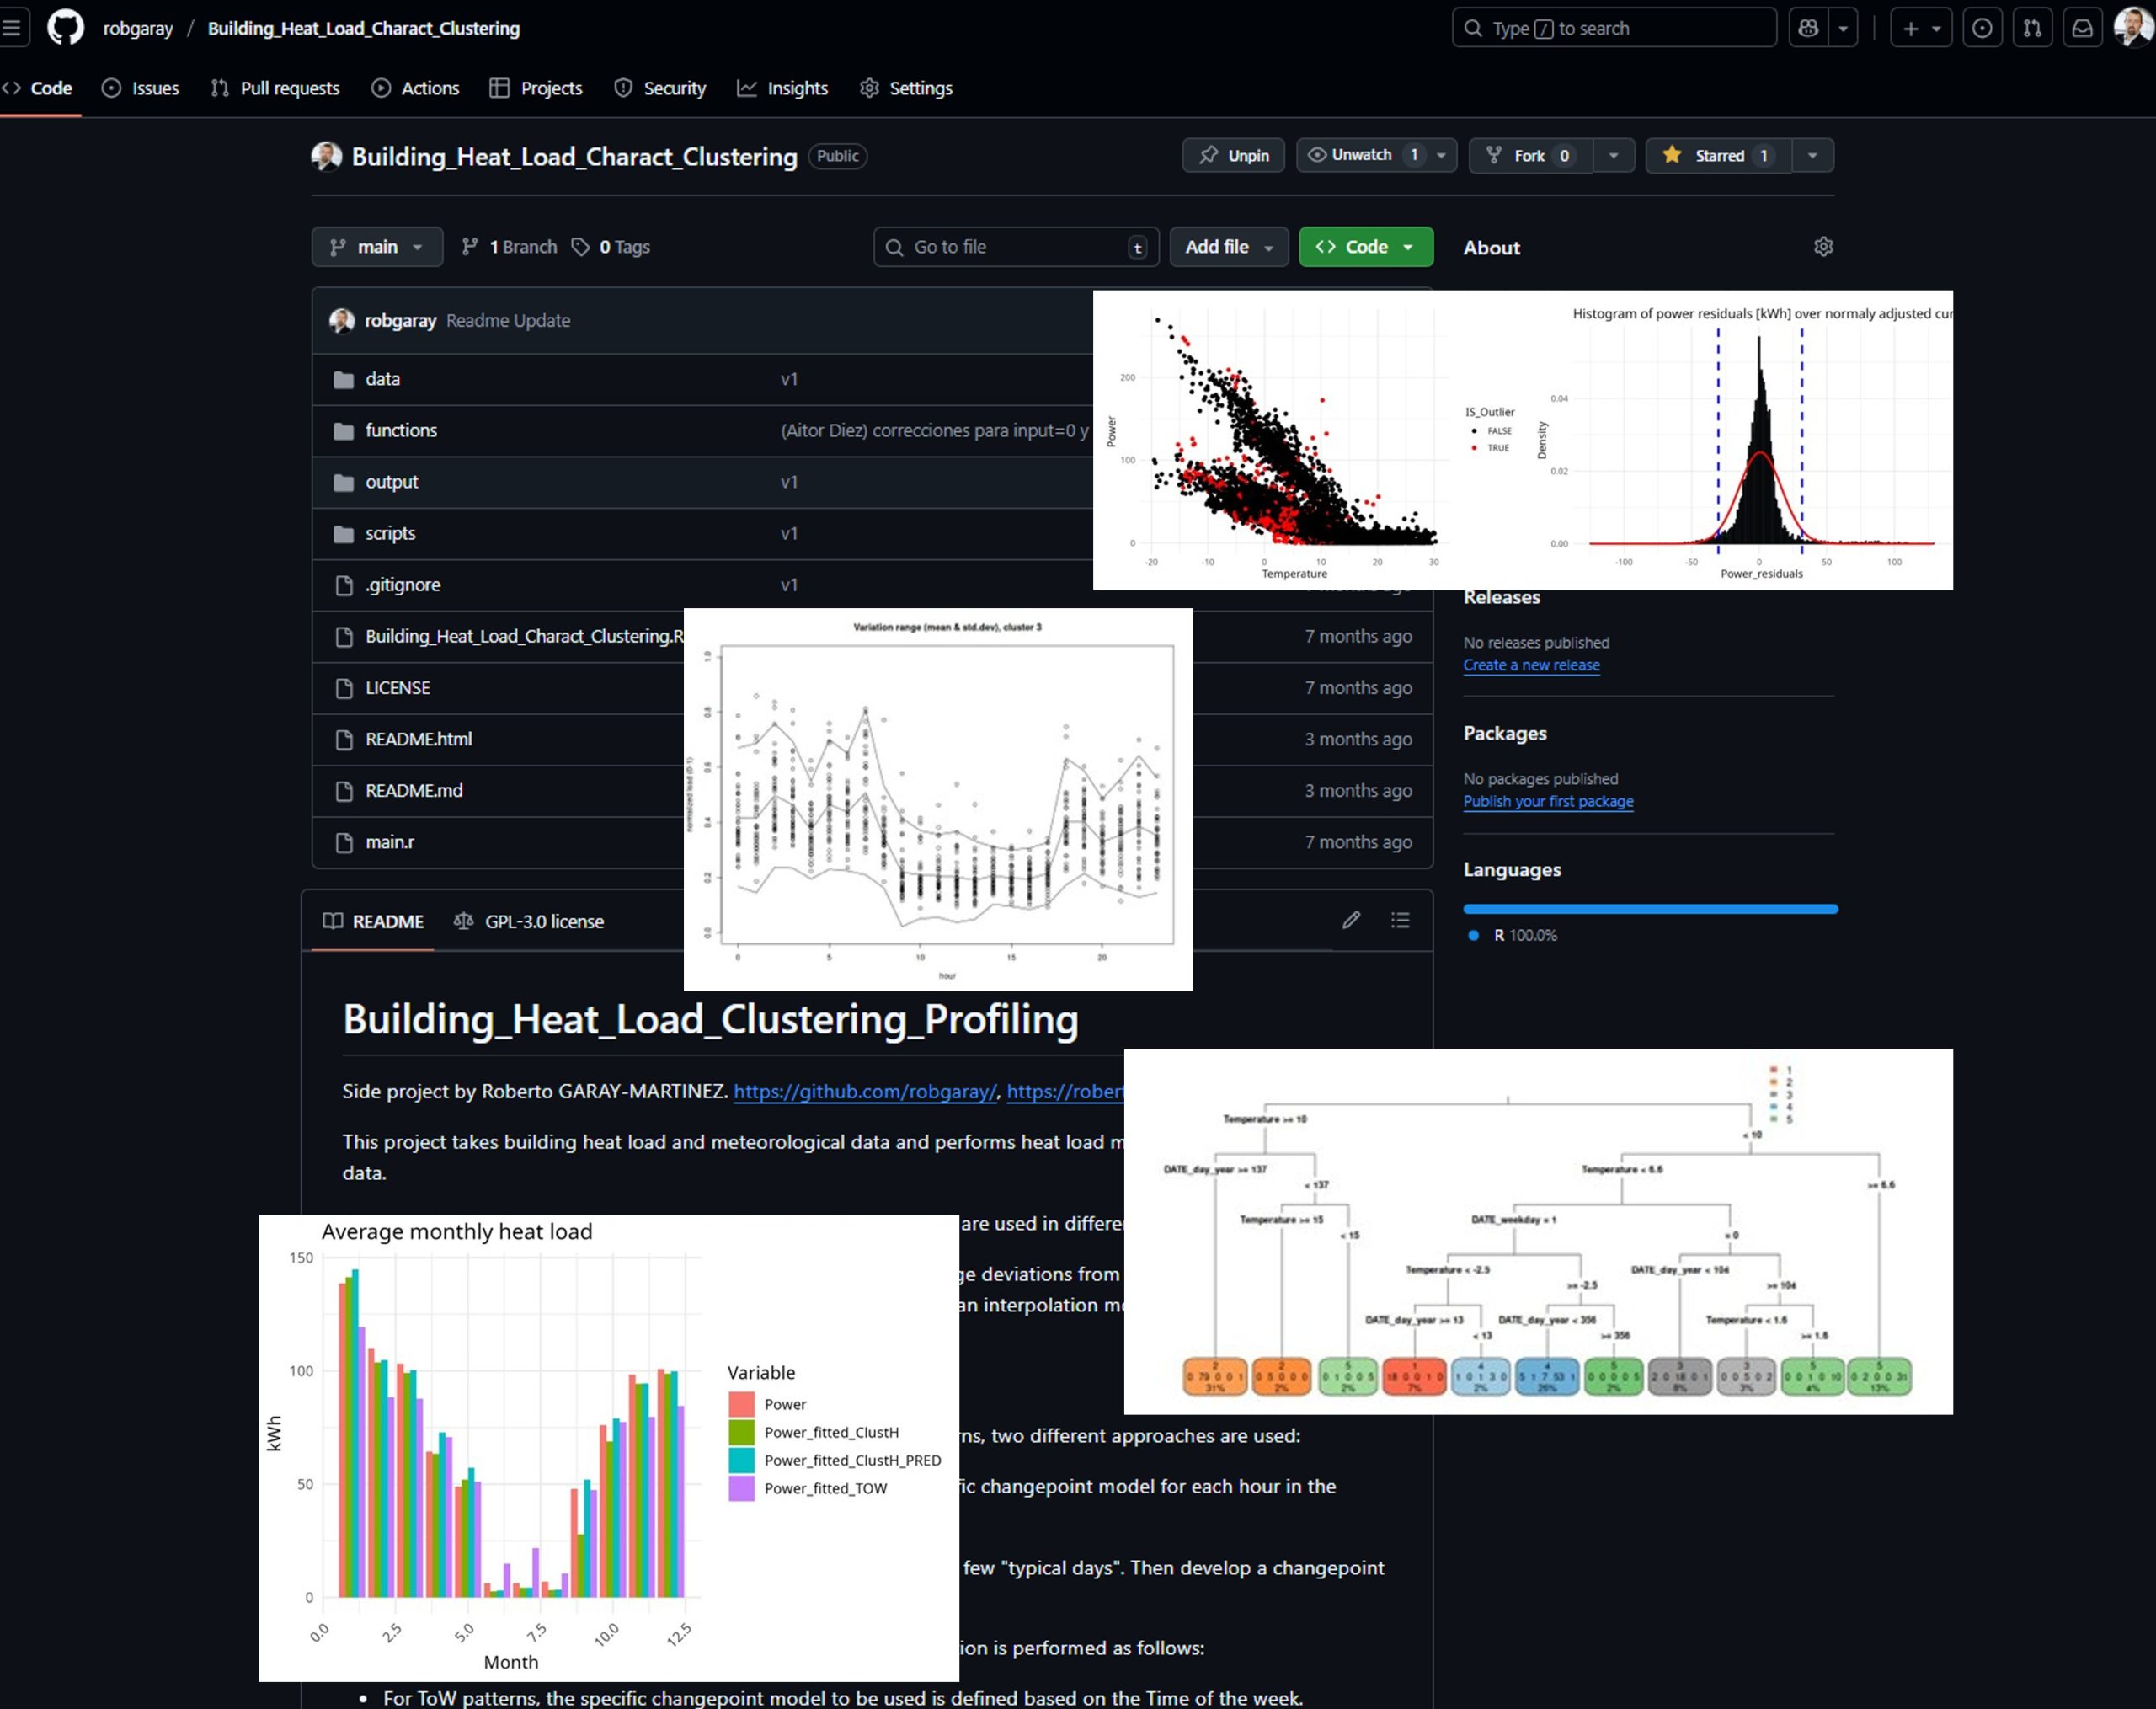This screenshot has height=1709, width=2156.
Task: Click the pencil edit README icon
Action: [x=1351, y=920]
